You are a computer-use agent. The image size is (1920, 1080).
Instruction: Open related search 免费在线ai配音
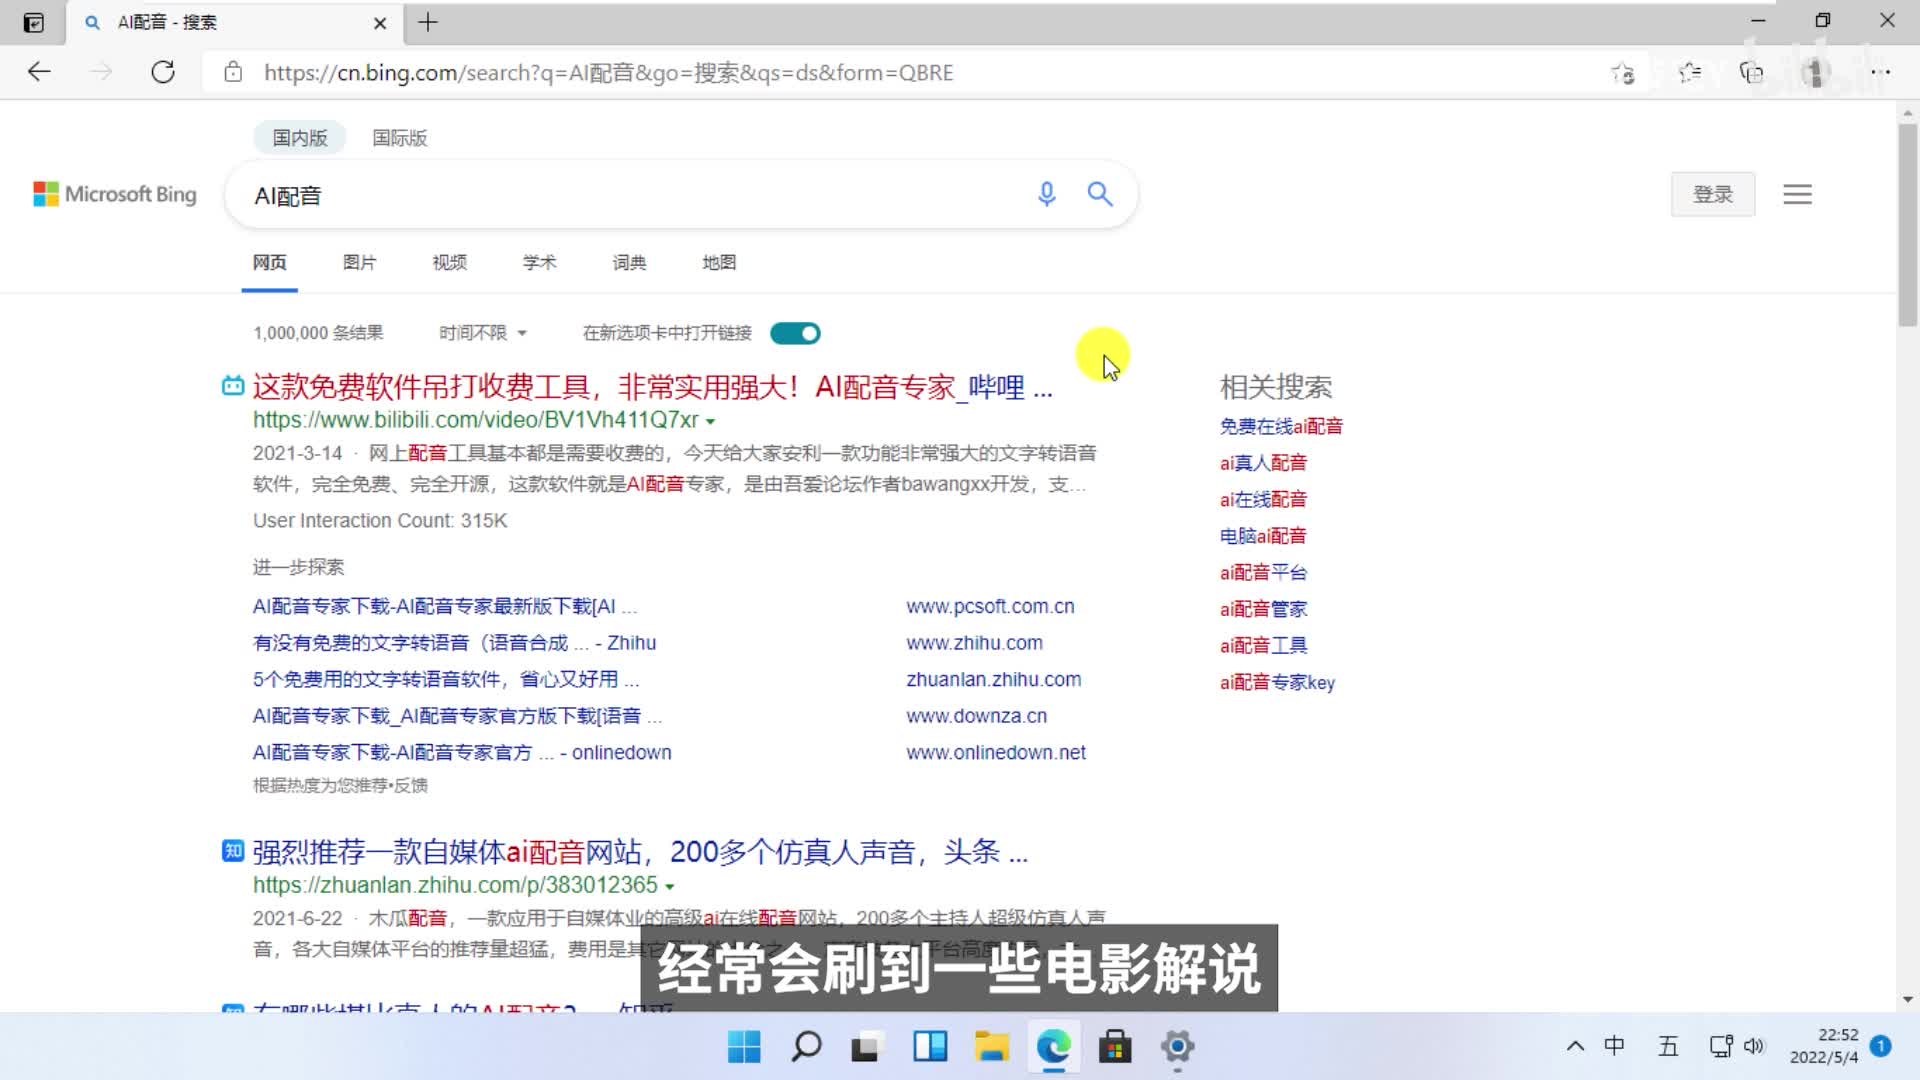pos(1281,426)
